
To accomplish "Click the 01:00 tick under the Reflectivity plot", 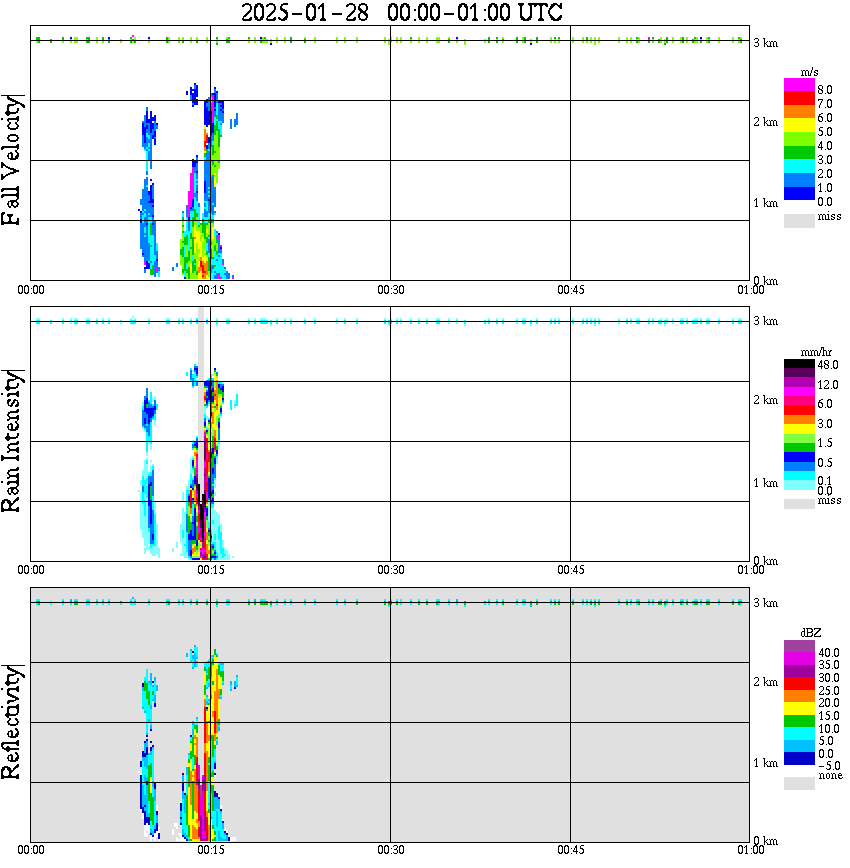I will [x=750, y=849].
